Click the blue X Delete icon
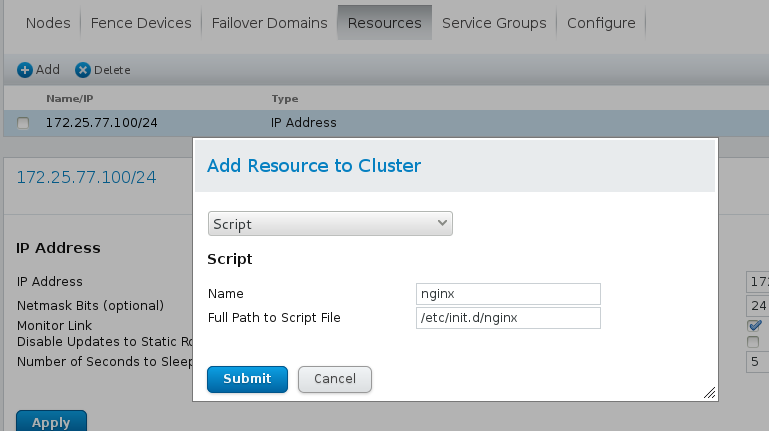 83,70
